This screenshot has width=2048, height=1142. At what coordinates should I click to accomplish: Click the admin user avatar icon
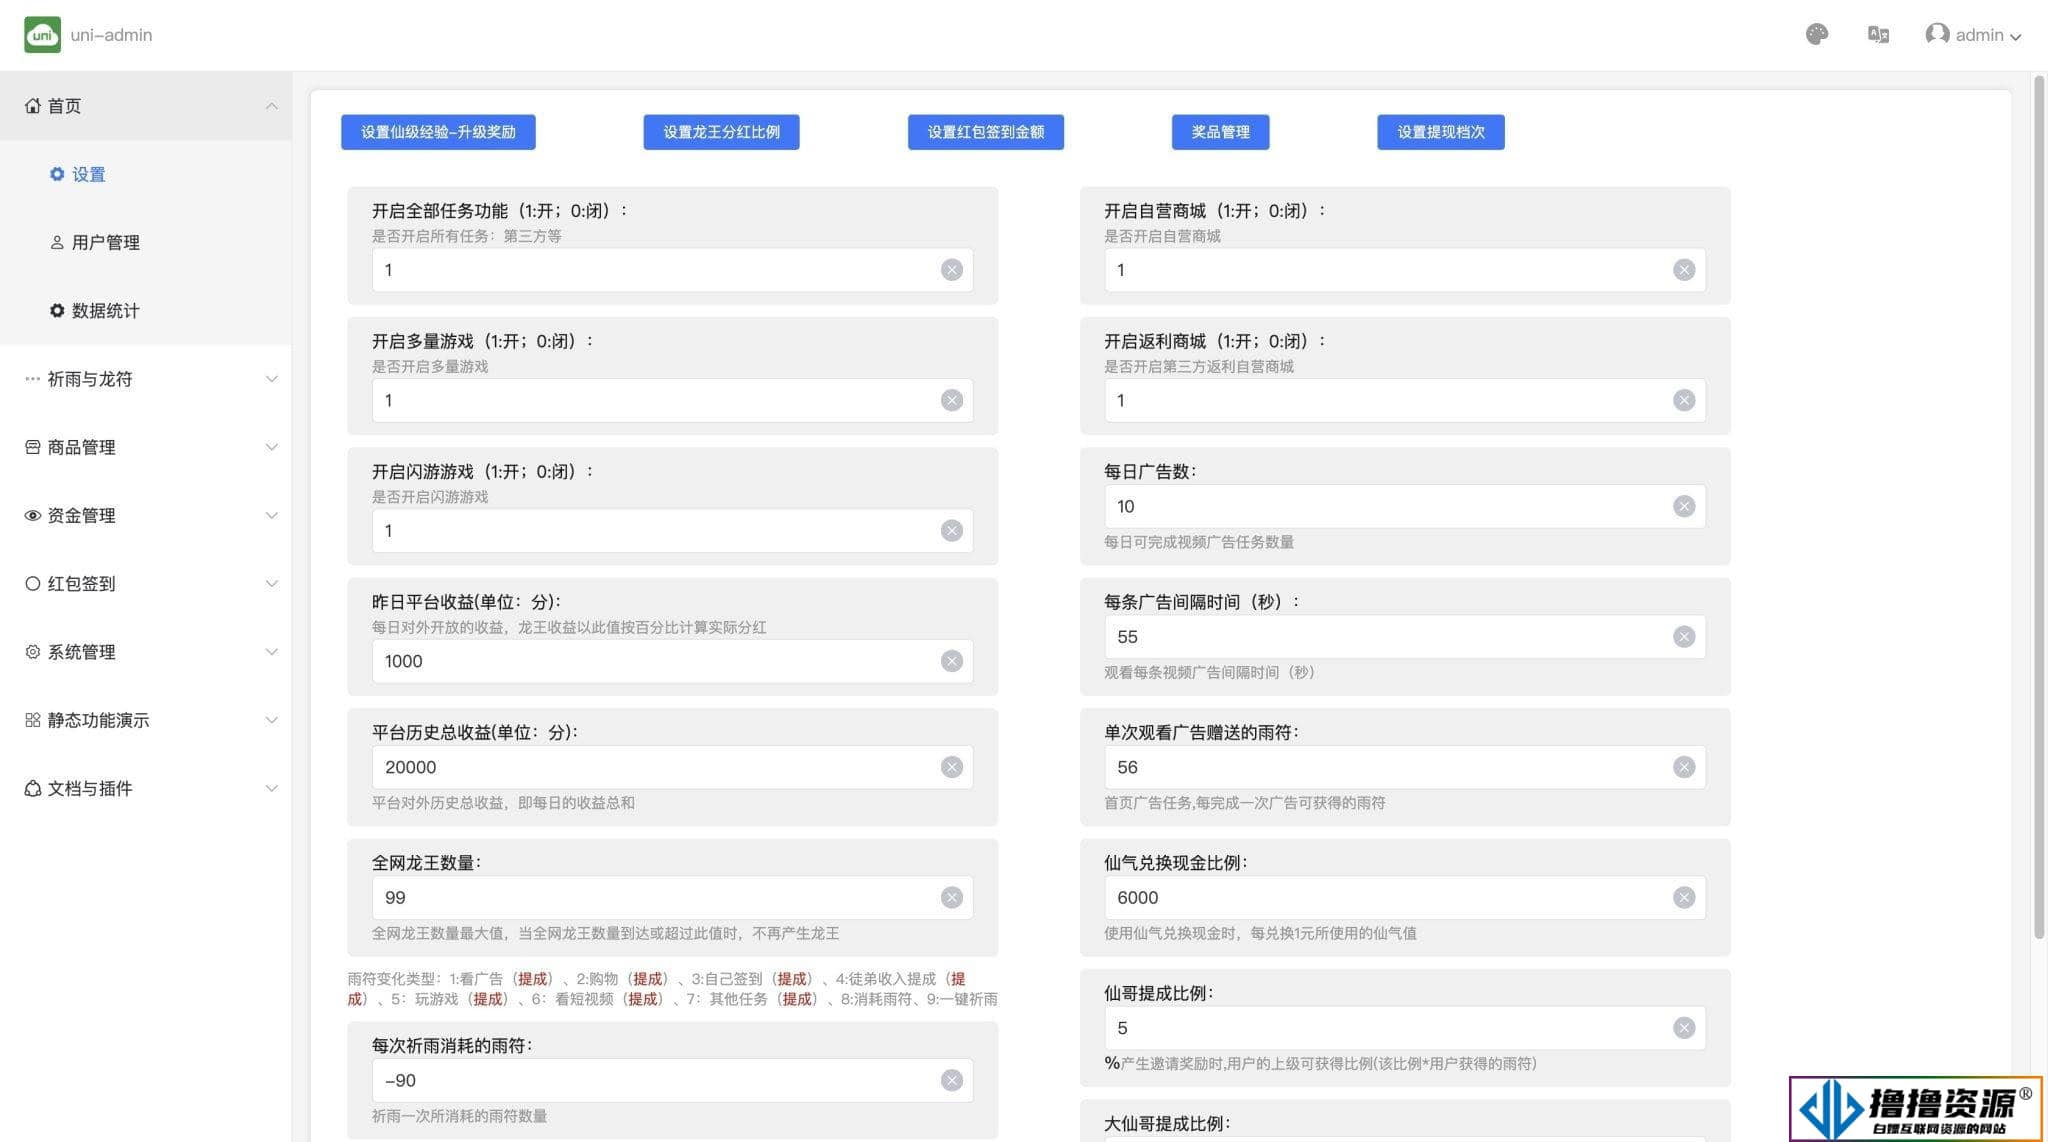(1937, 35)
